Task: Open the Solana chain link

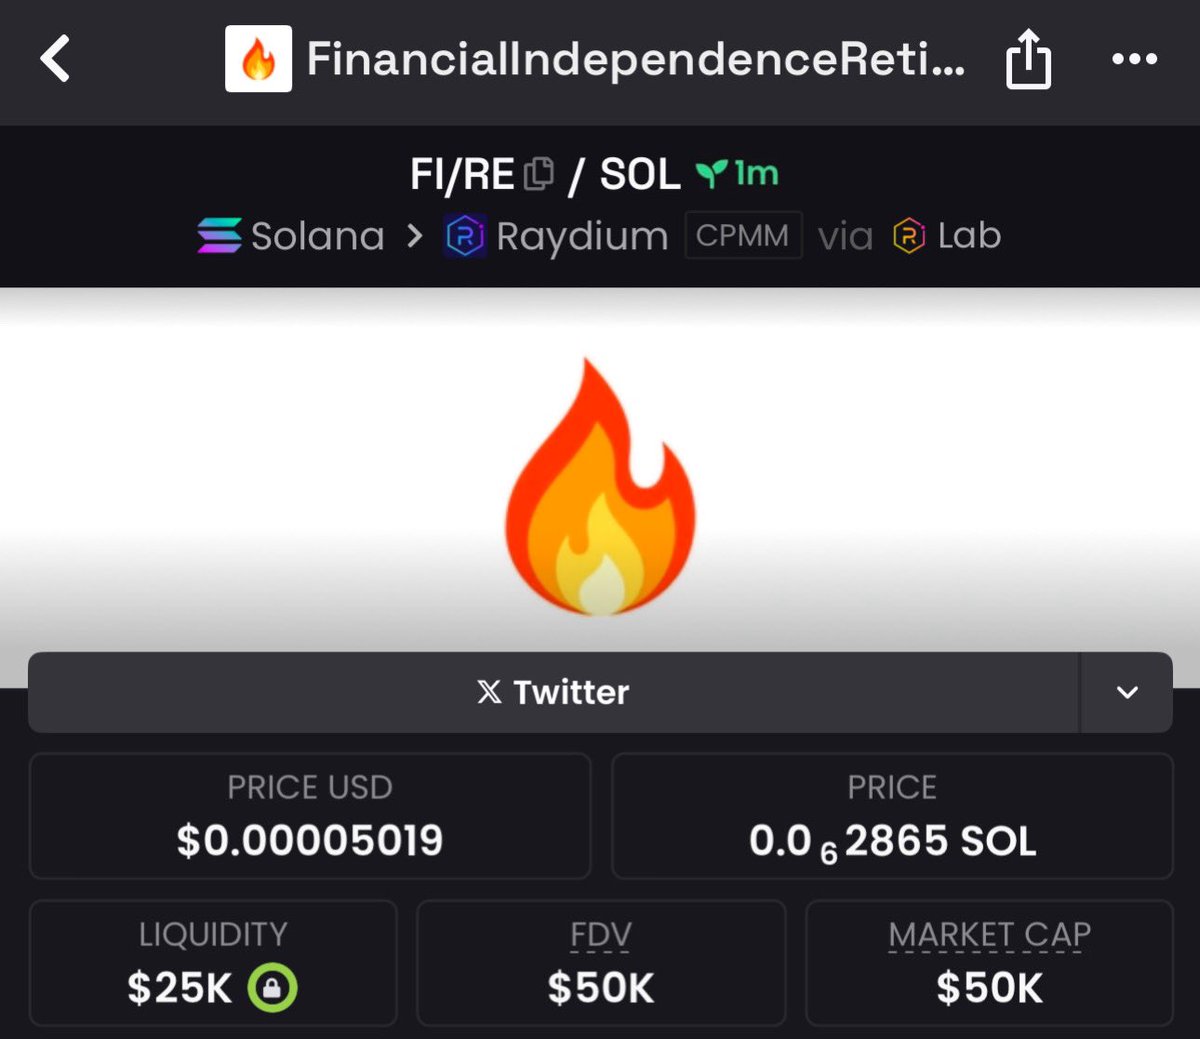Action: [x=291, y=236]
